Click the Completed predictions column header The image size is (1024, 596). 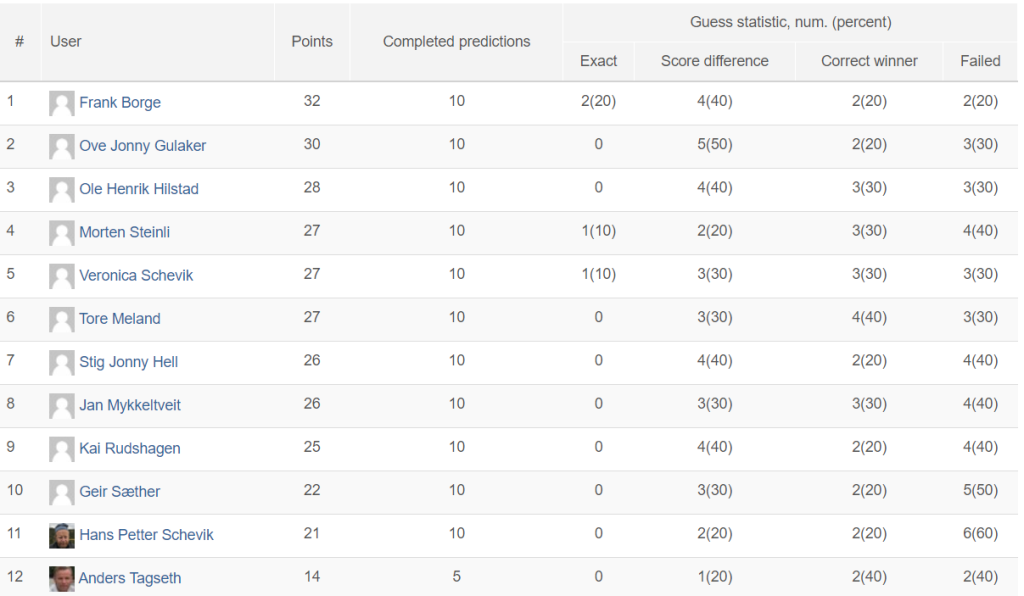[456, 42]
